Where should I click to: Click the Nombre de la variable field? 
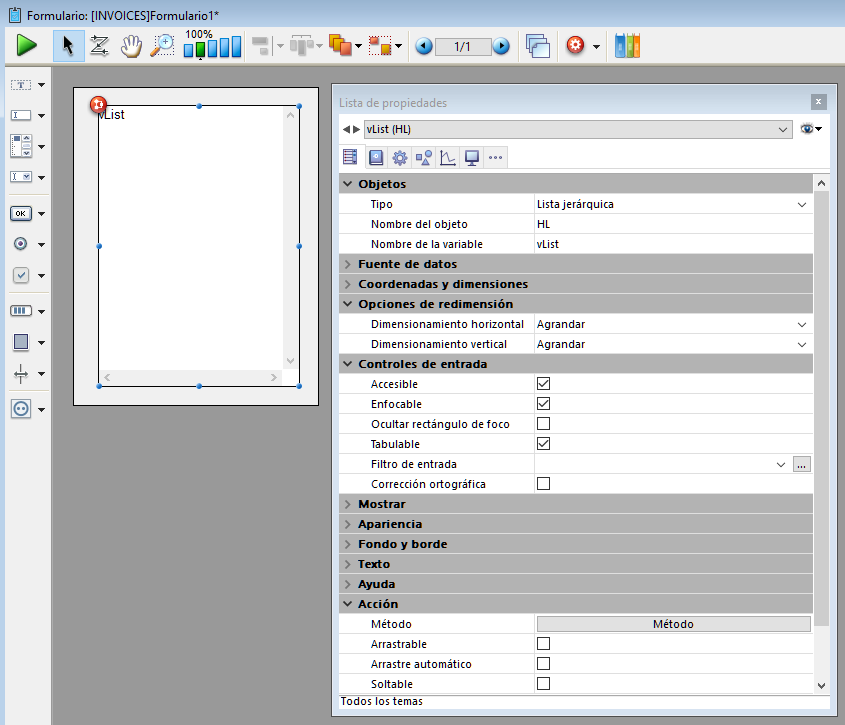[x=670, y=244]
